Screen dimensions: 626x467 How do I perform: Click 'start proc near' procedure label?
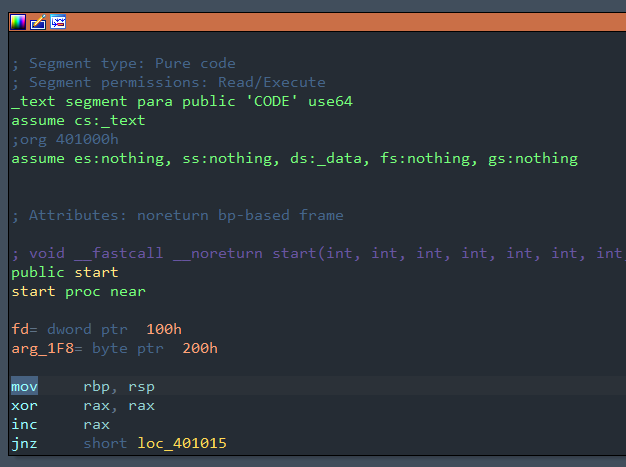click(78, 292)
